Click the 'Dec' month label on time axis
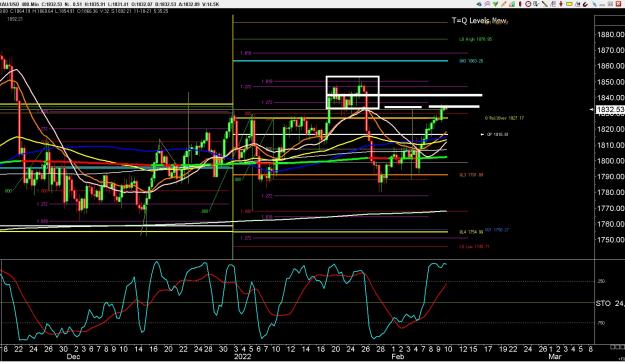625x362 pixels. tap(73, 357)
